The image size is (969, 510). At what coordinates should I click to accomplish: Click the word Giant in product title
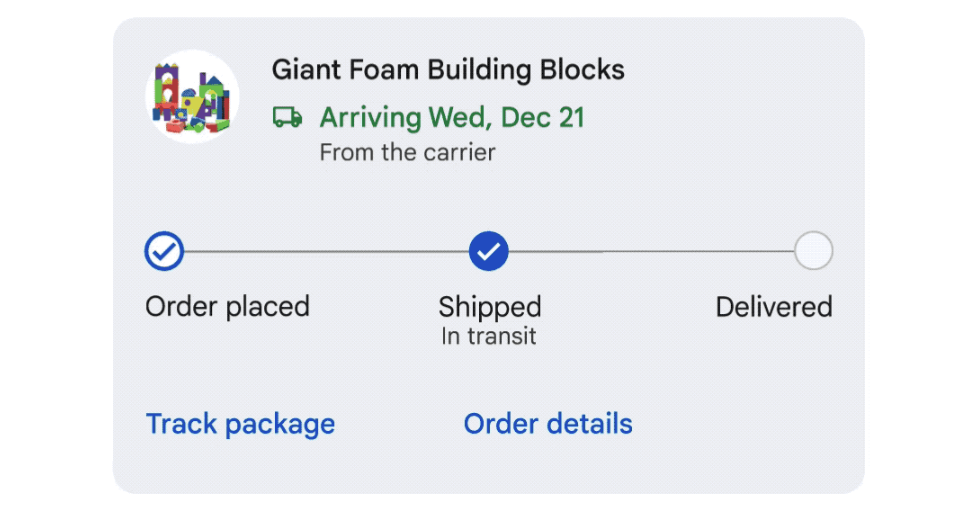(x=307, y=70)
